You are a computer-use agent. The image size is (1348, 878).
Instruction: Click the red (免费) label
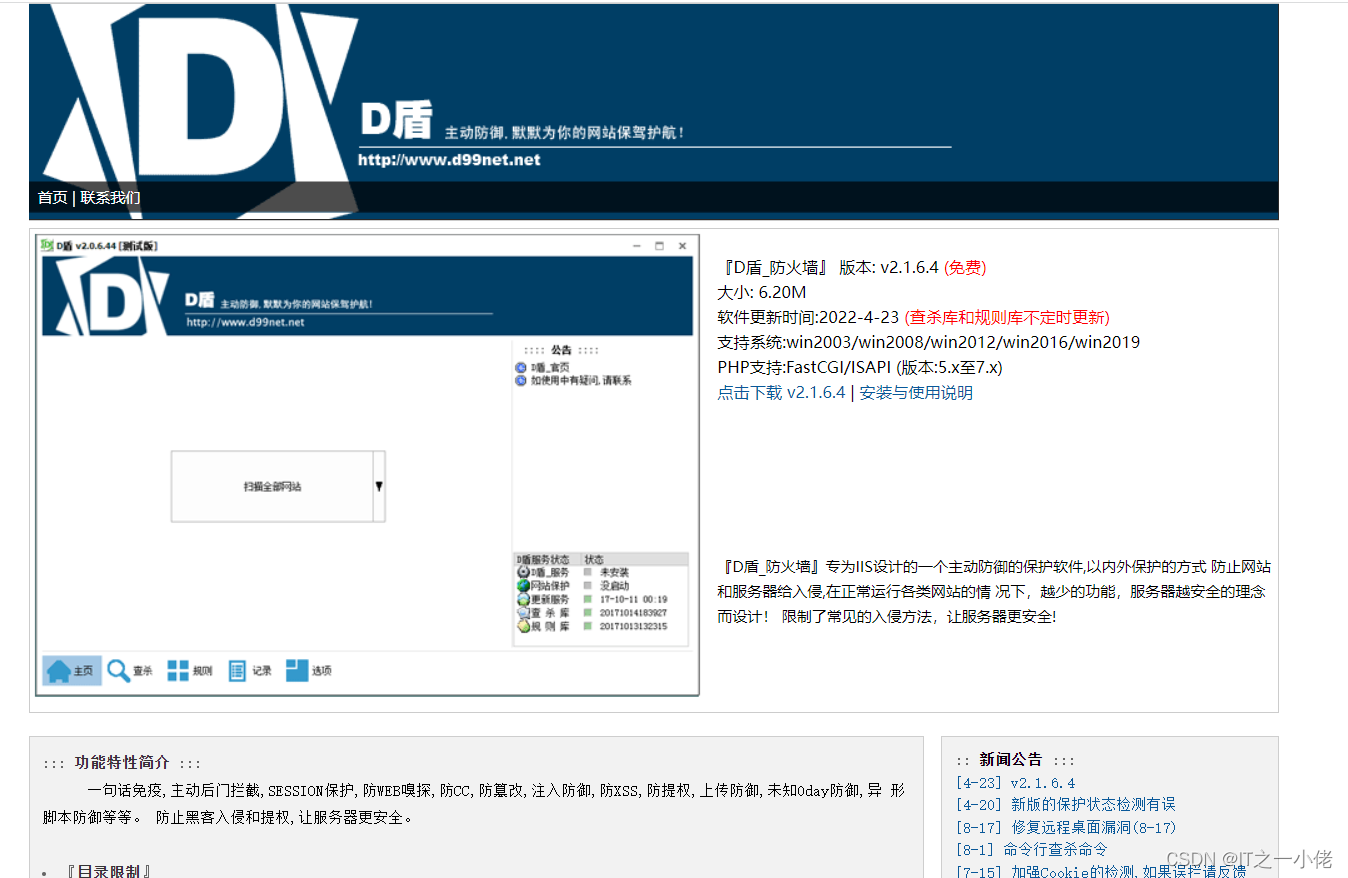coord(965,267)
